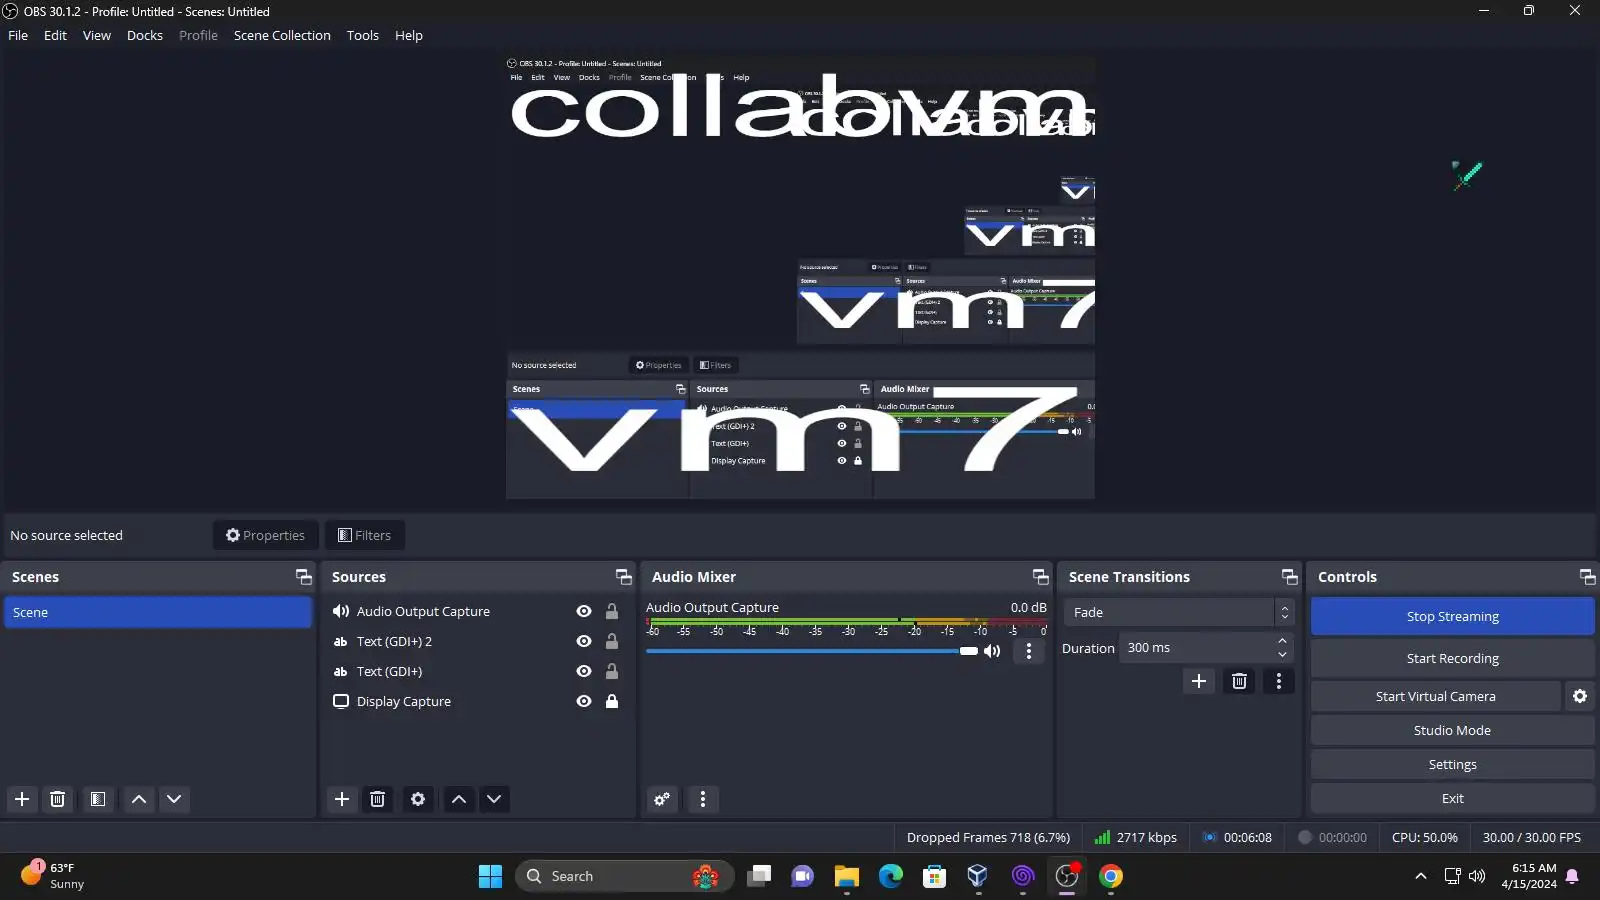The image size is (1600, 900).
Task: Click the Exit button in Controls
Action: (x=1453, y=798)
